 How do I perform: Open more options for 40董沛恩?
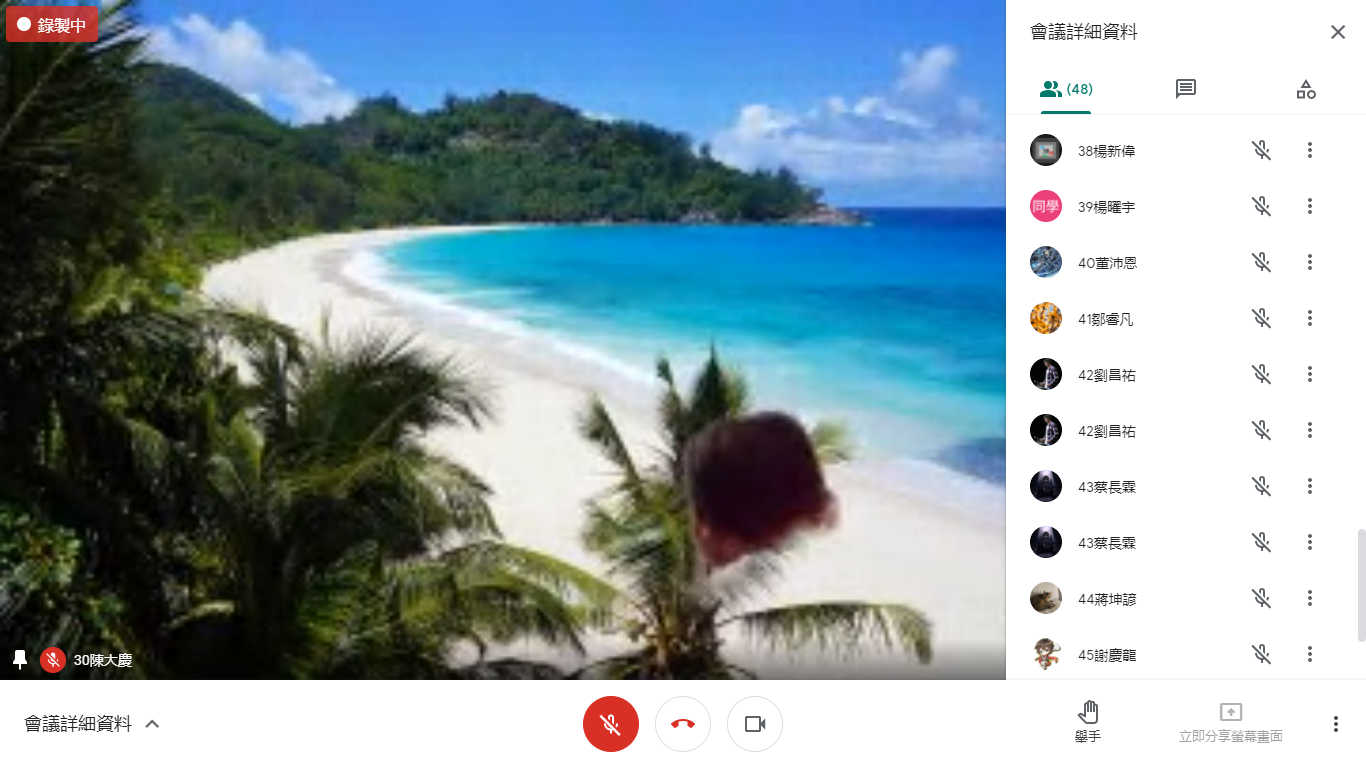(1310, 262)
